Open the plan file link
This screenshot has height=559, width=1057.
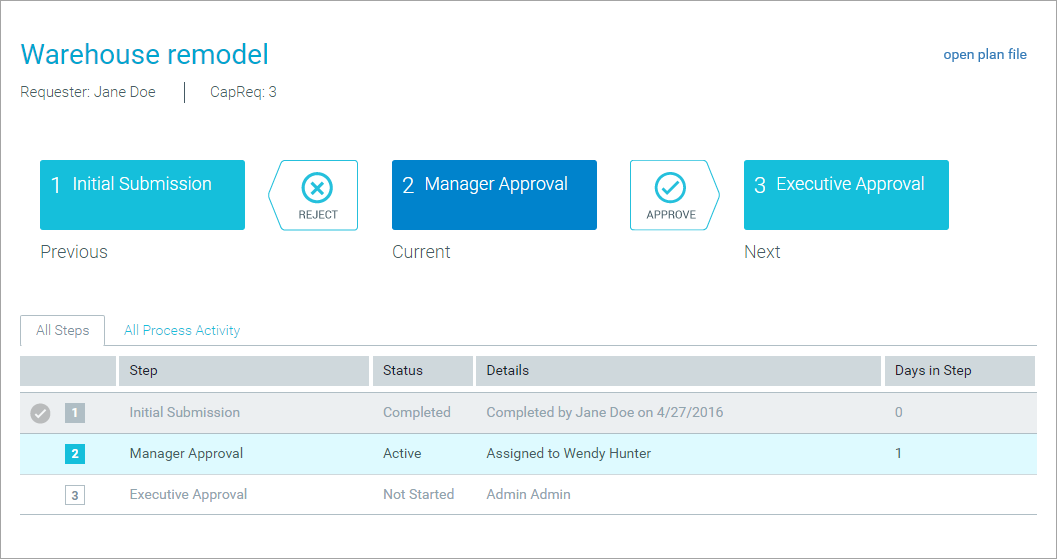984,55
